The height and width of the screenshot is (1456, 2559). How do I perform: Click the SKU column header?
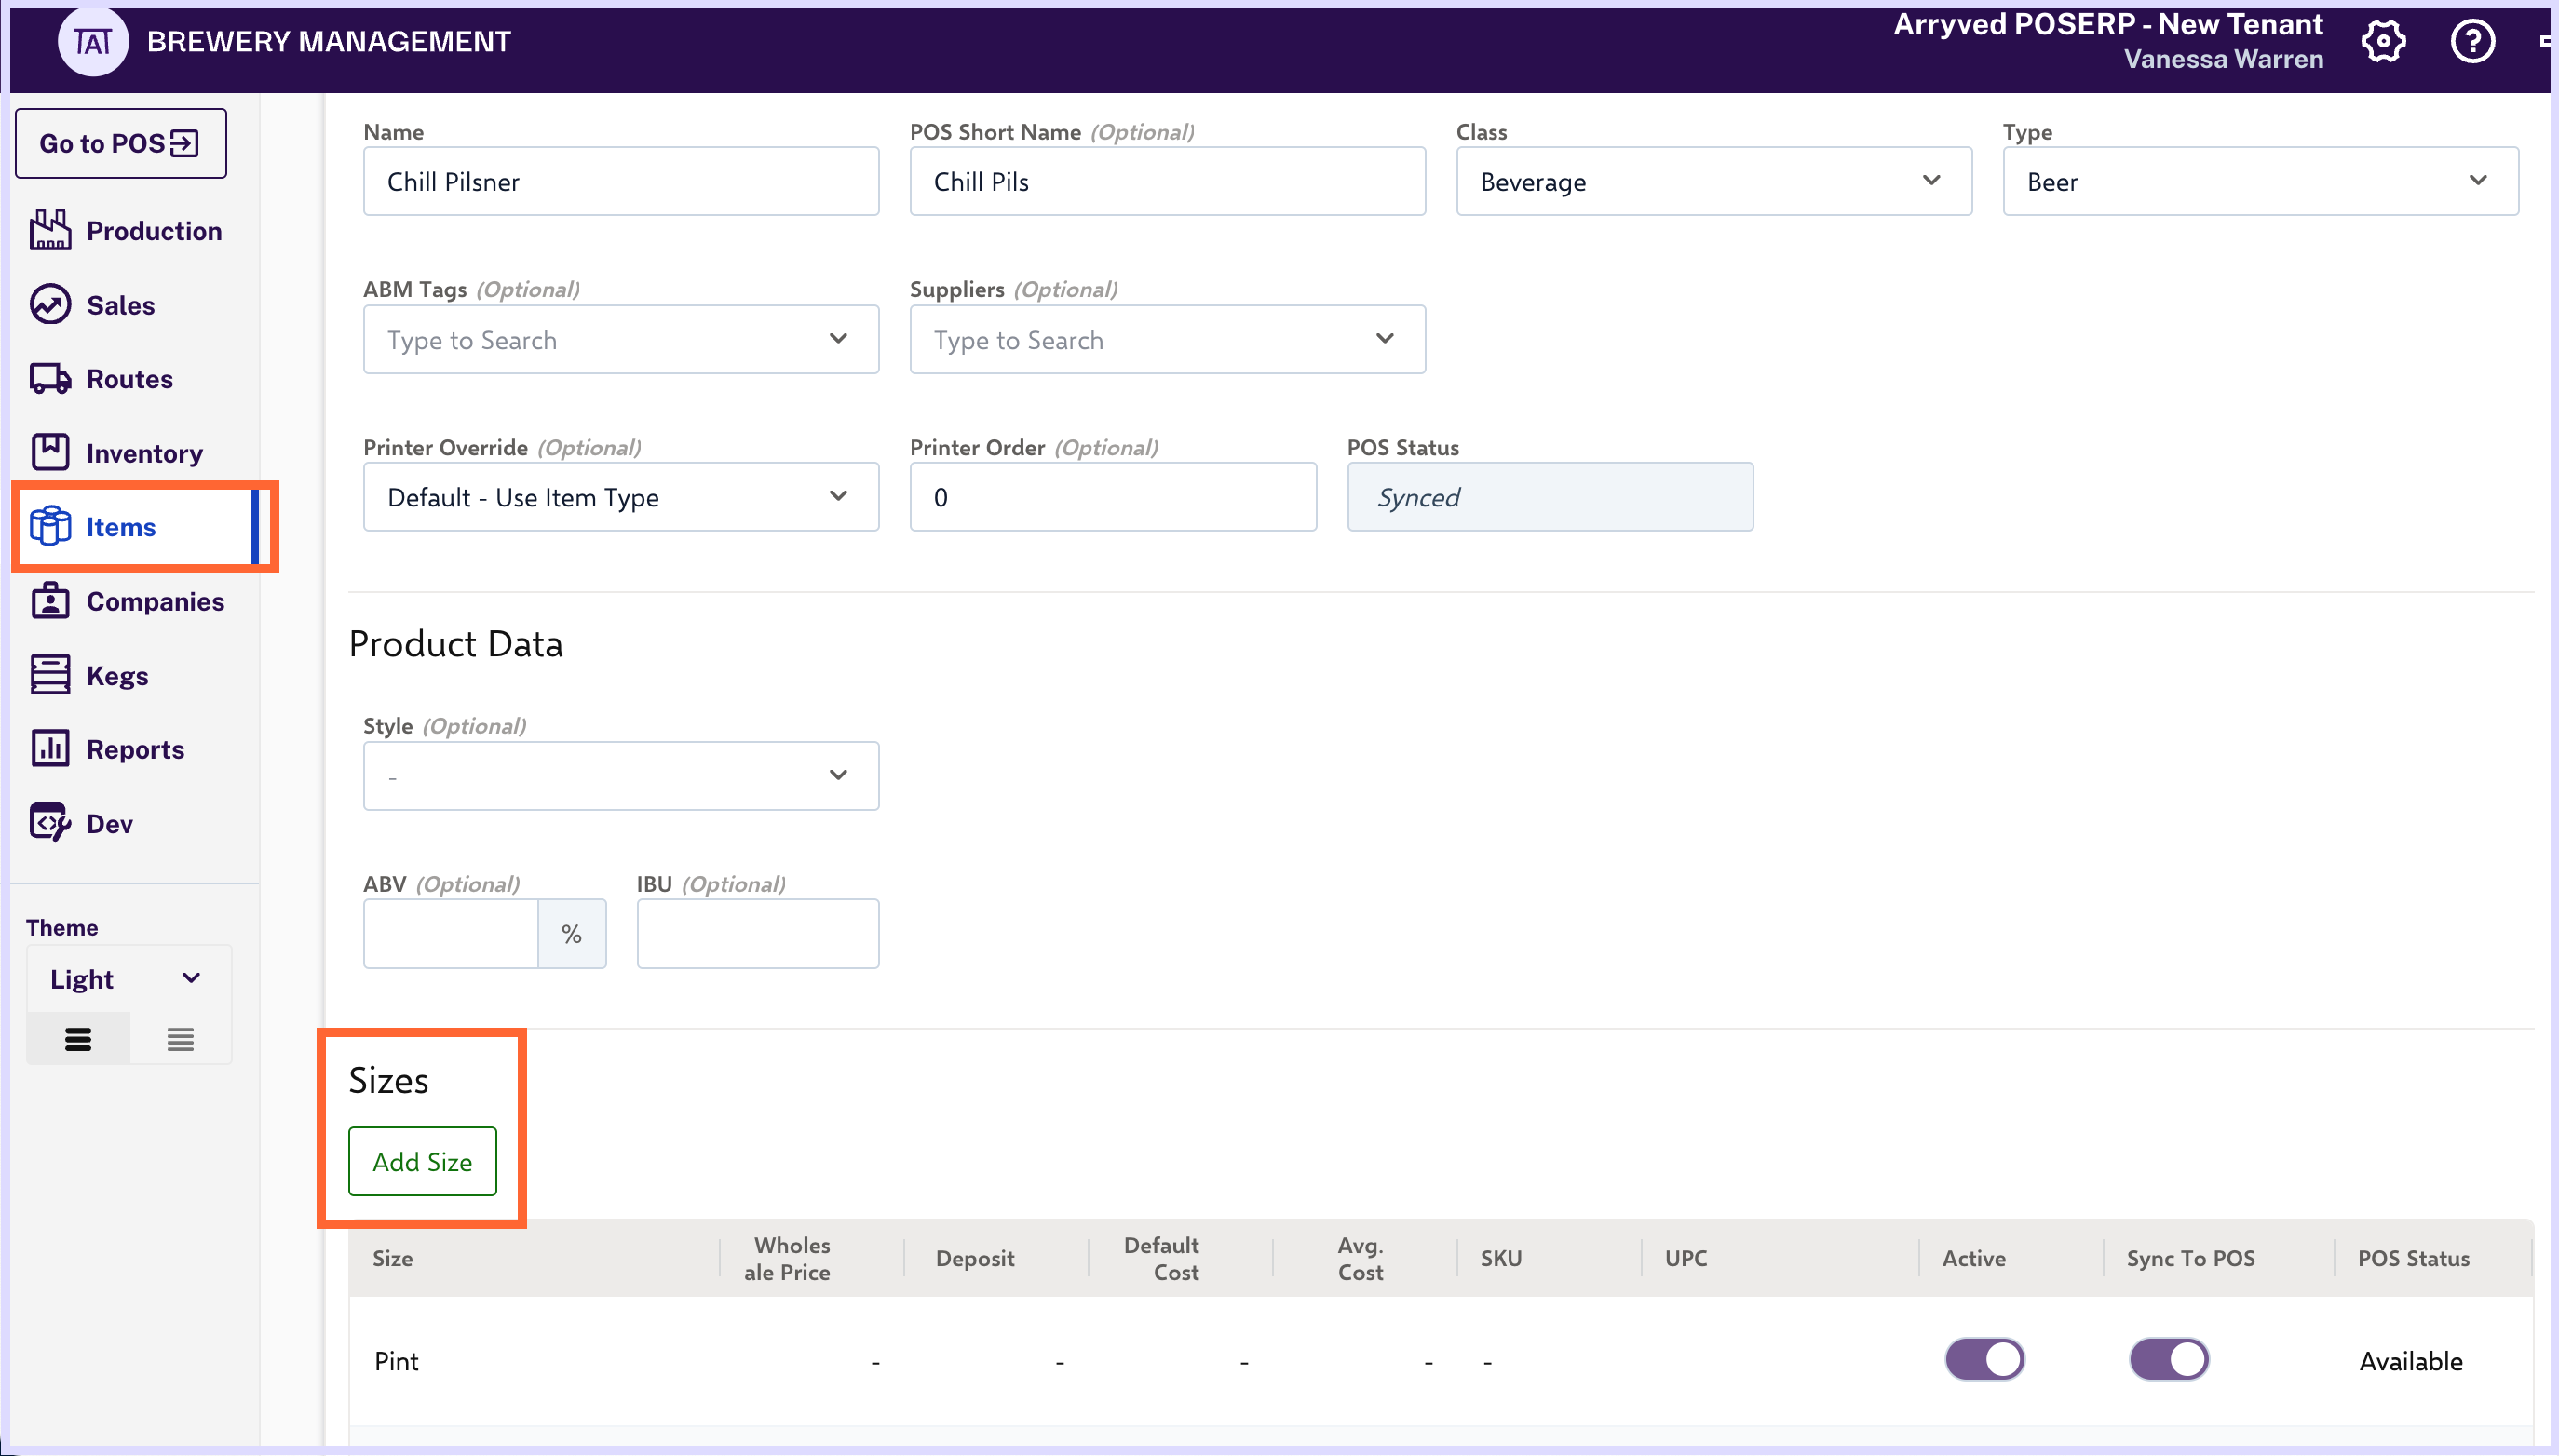(x=1501, y=1258)
